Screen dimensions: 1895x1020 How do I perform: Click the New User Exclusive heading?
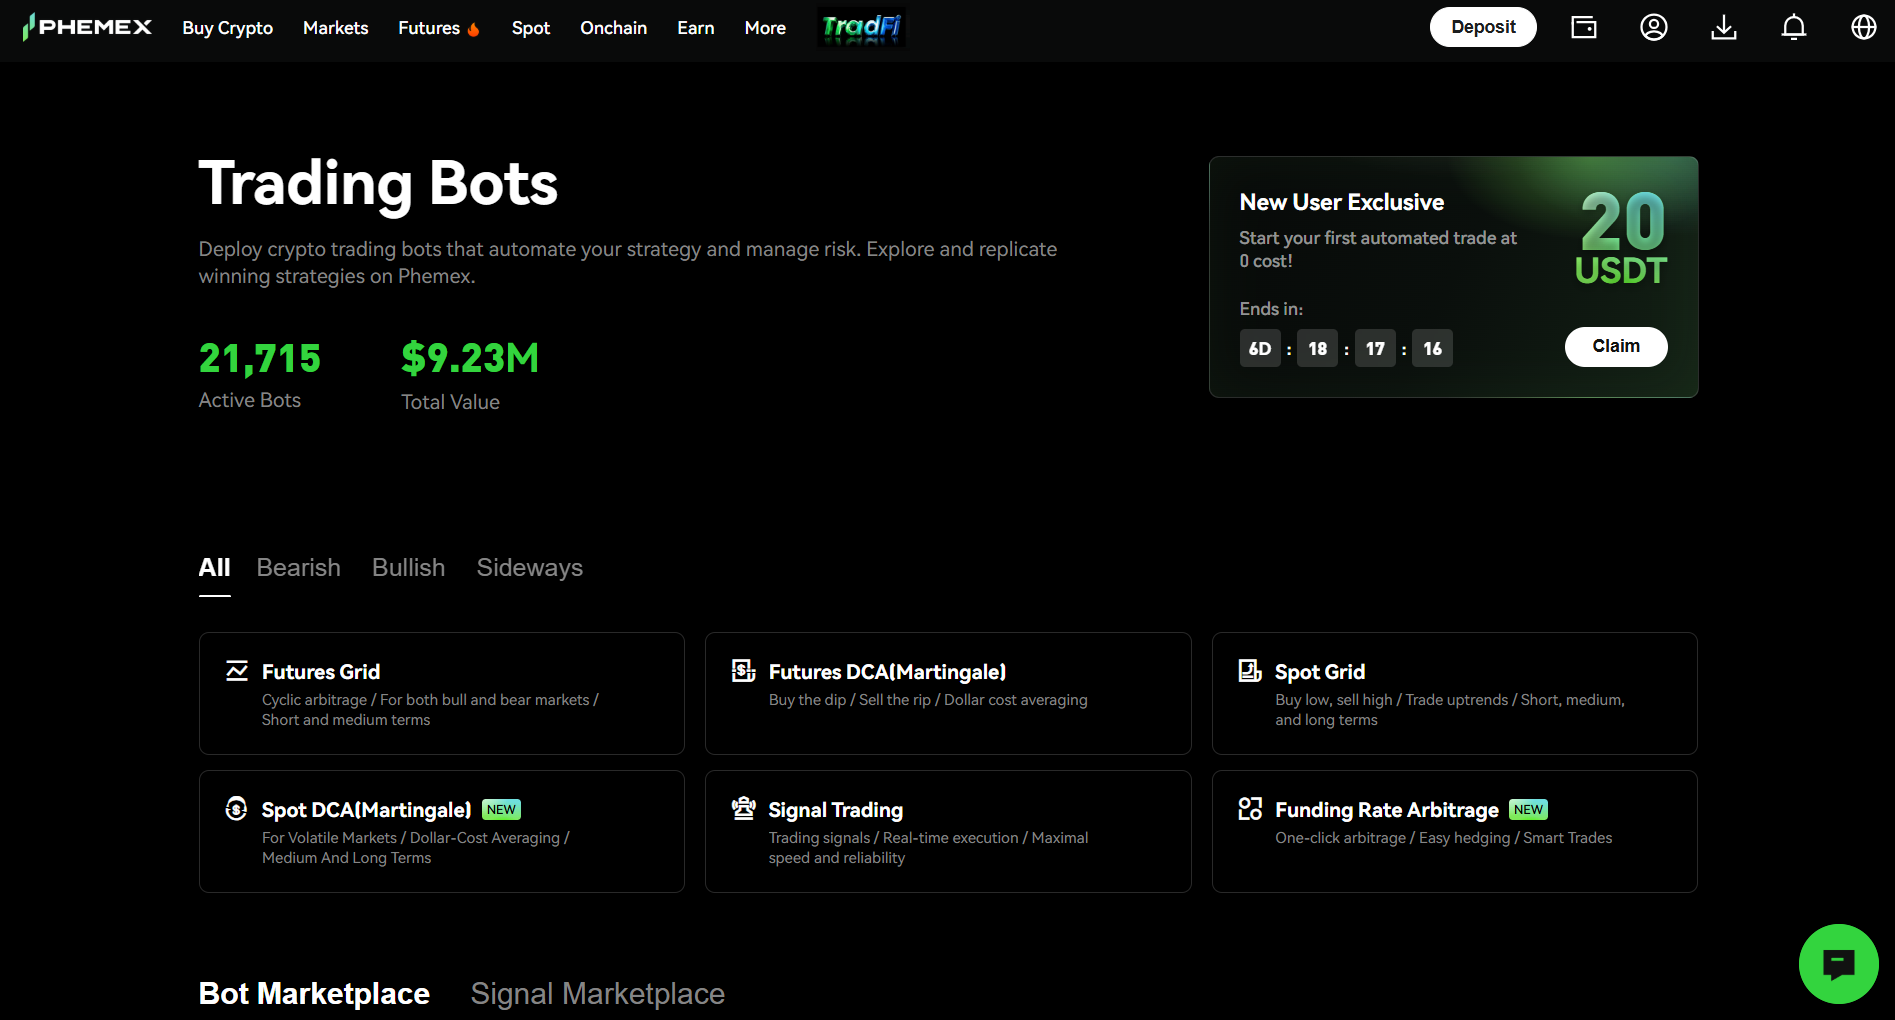(1342, 202)
